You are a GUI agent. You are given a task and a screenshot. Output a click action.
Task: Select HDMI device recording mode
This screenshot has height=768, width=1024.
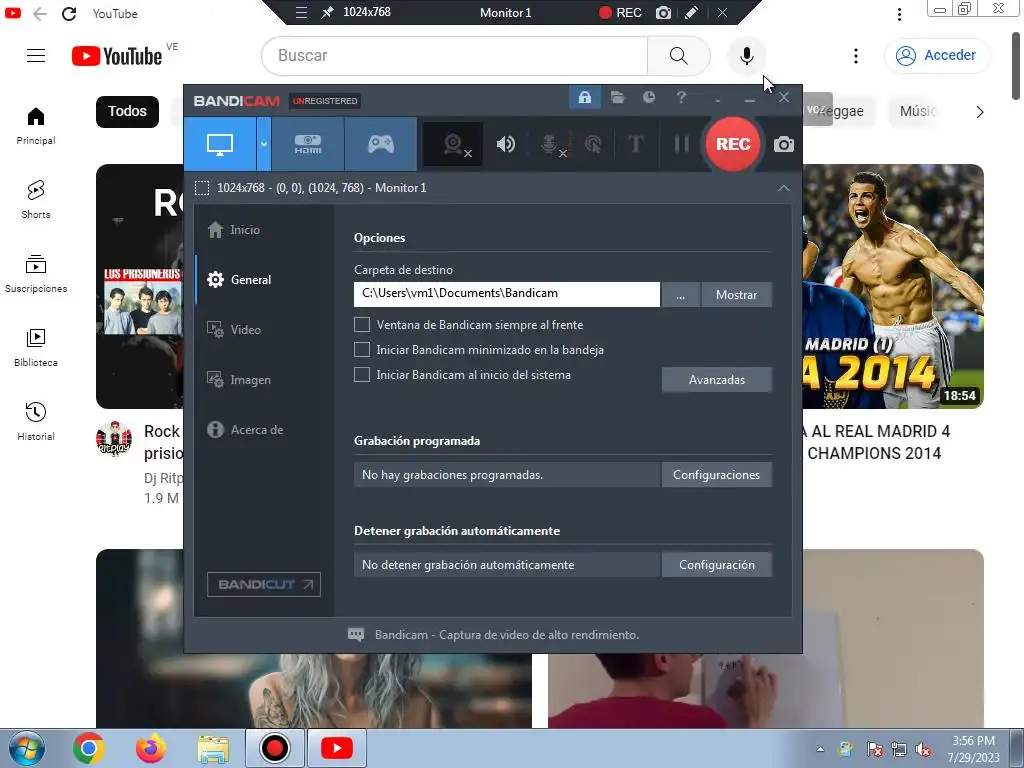(x=308, y=144)
